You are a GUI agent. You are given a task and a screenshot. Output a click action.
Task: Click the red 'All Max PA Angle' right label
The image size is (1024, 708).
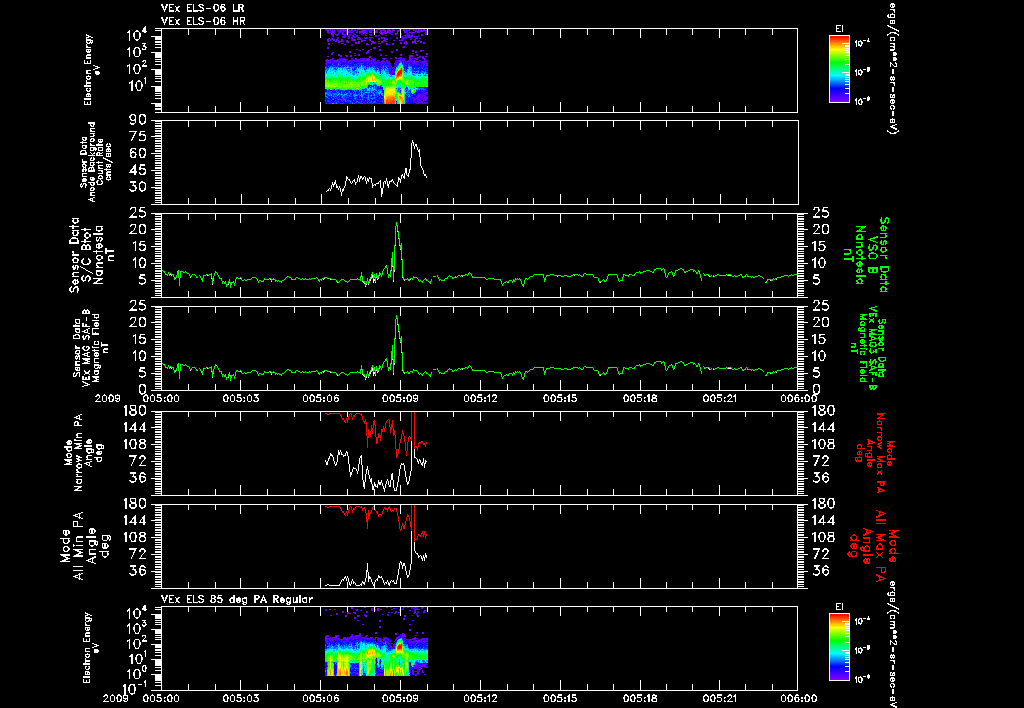pos(872,546)
